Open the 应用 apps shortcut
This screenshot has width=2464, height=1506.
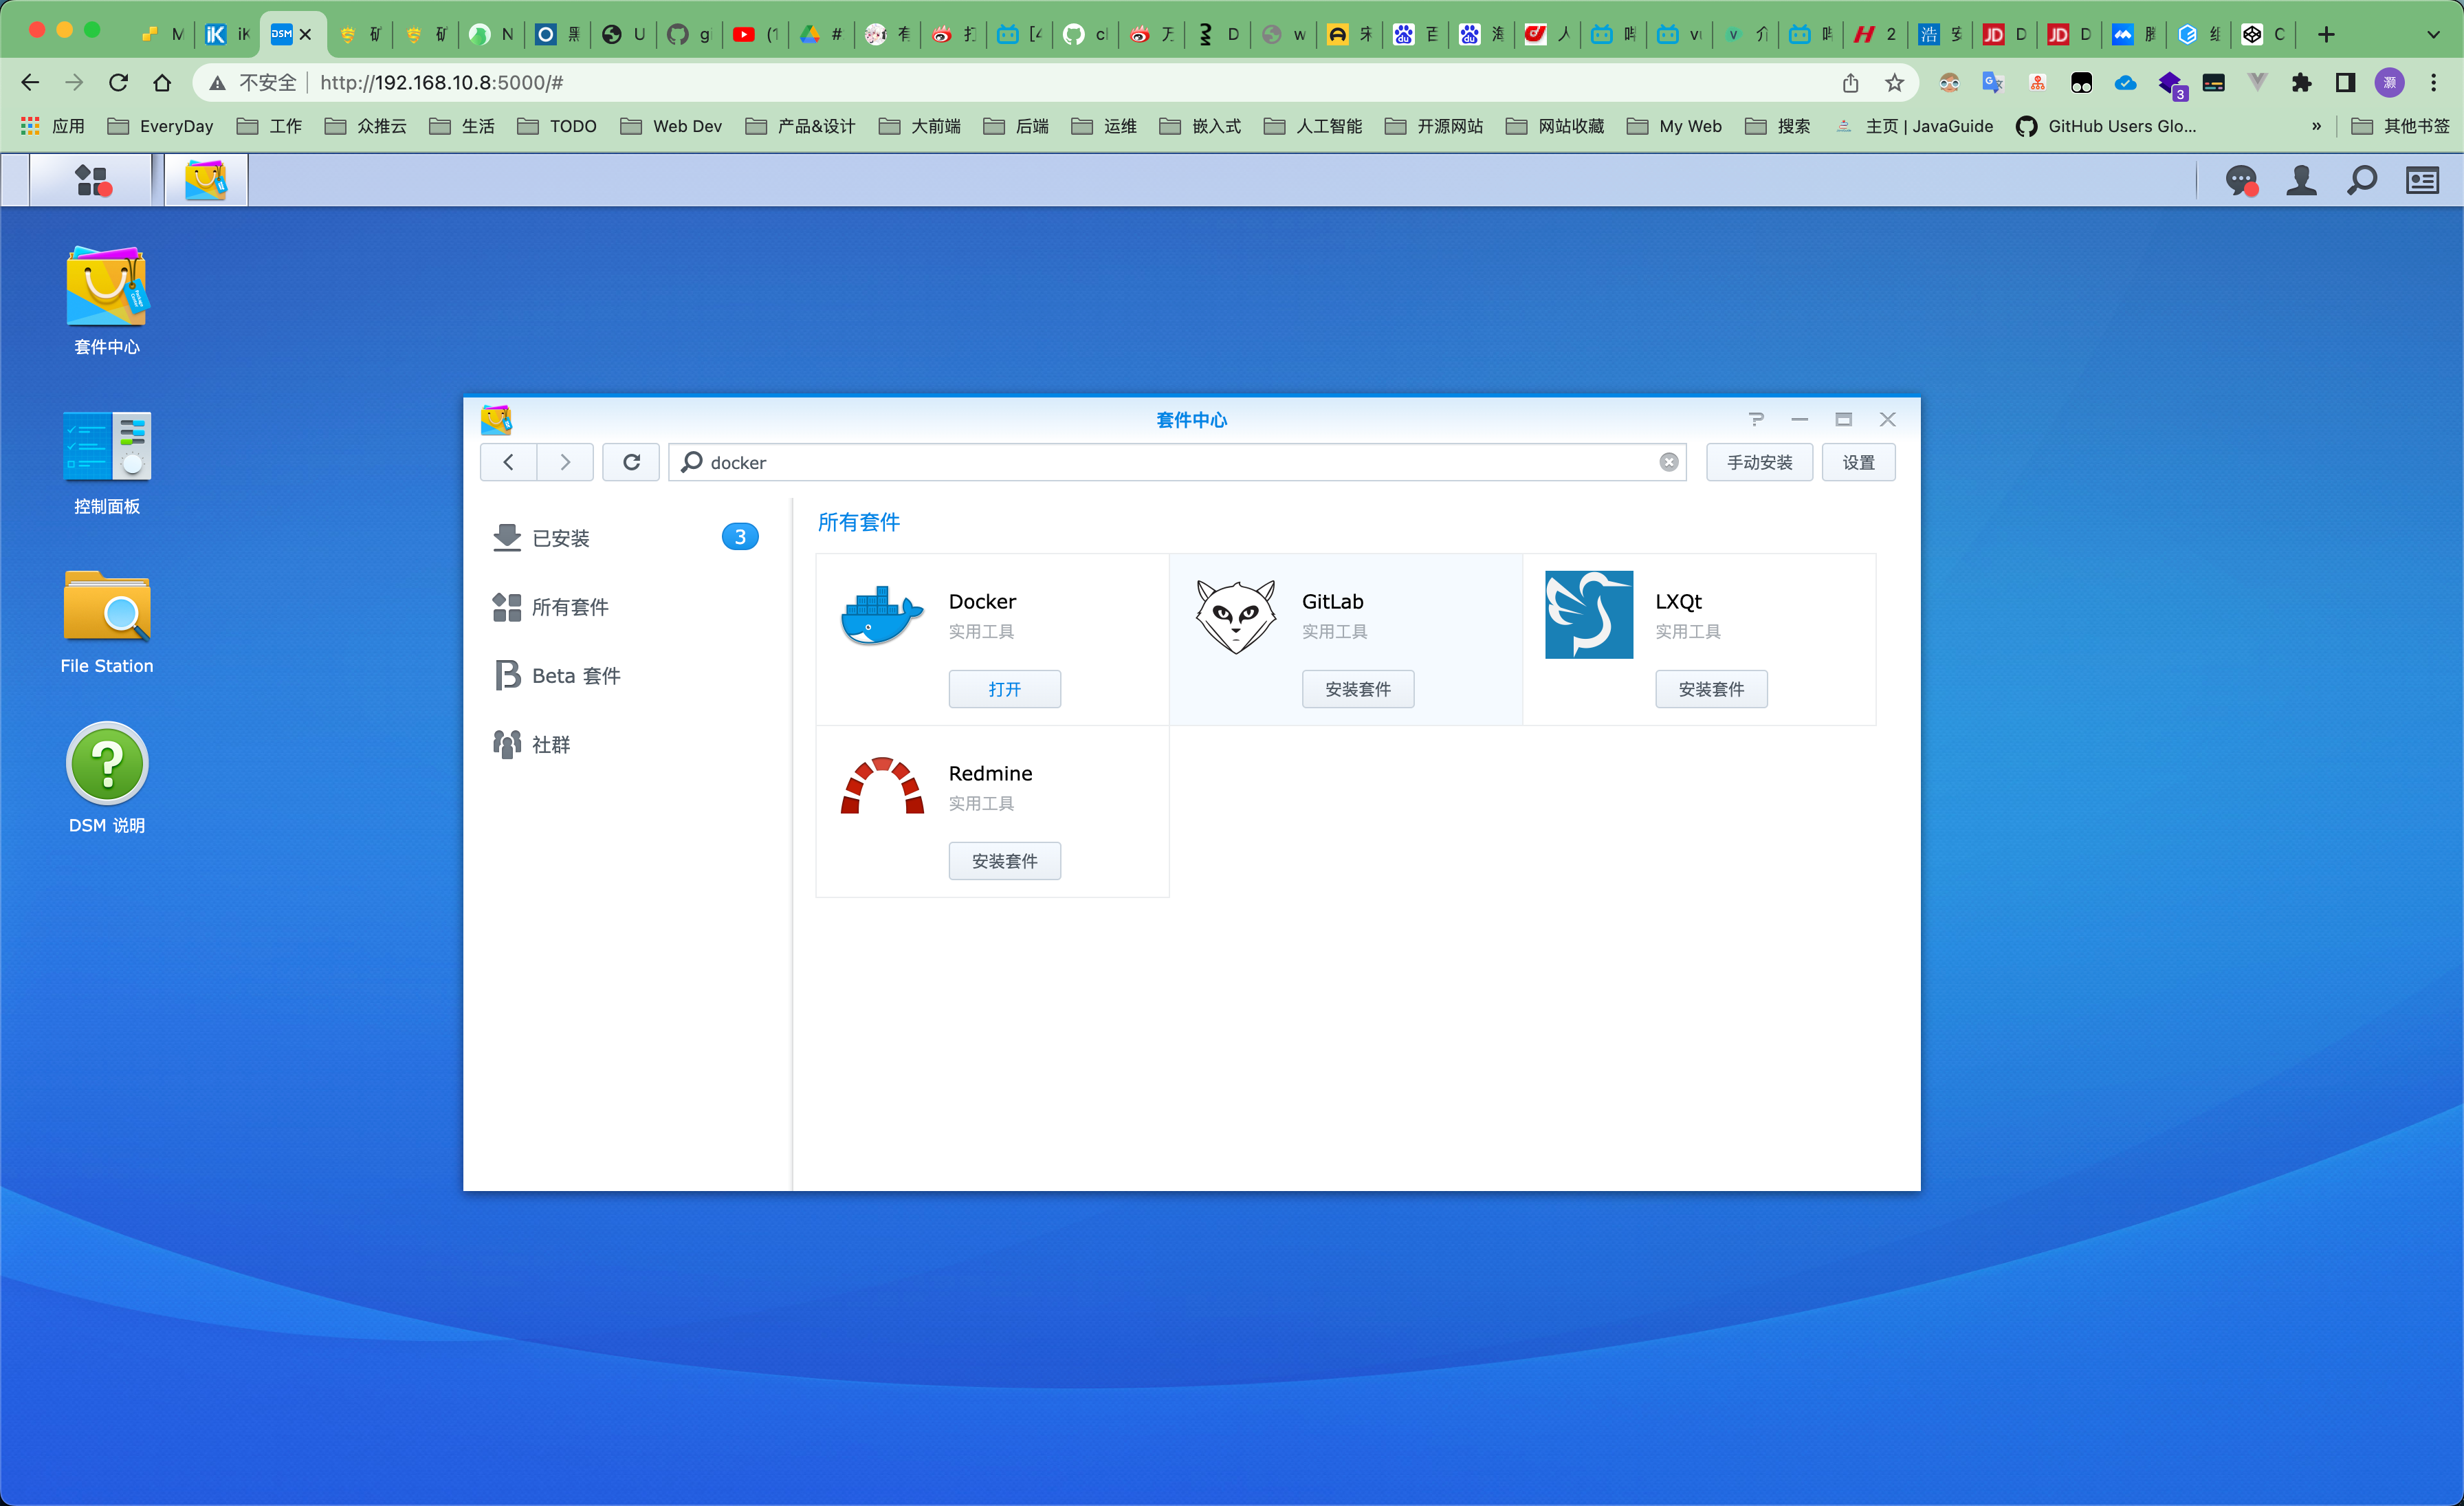[x=52, y=126]
